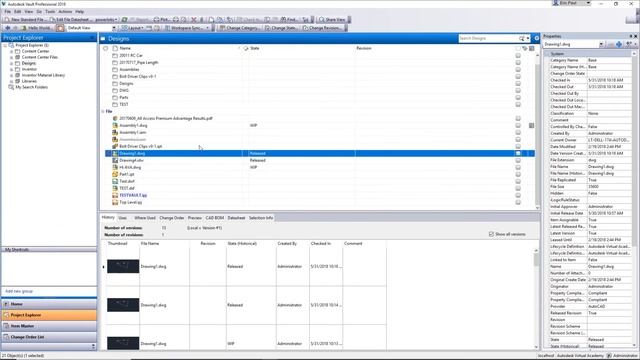Switch to the Preview tab

(195, 218)
